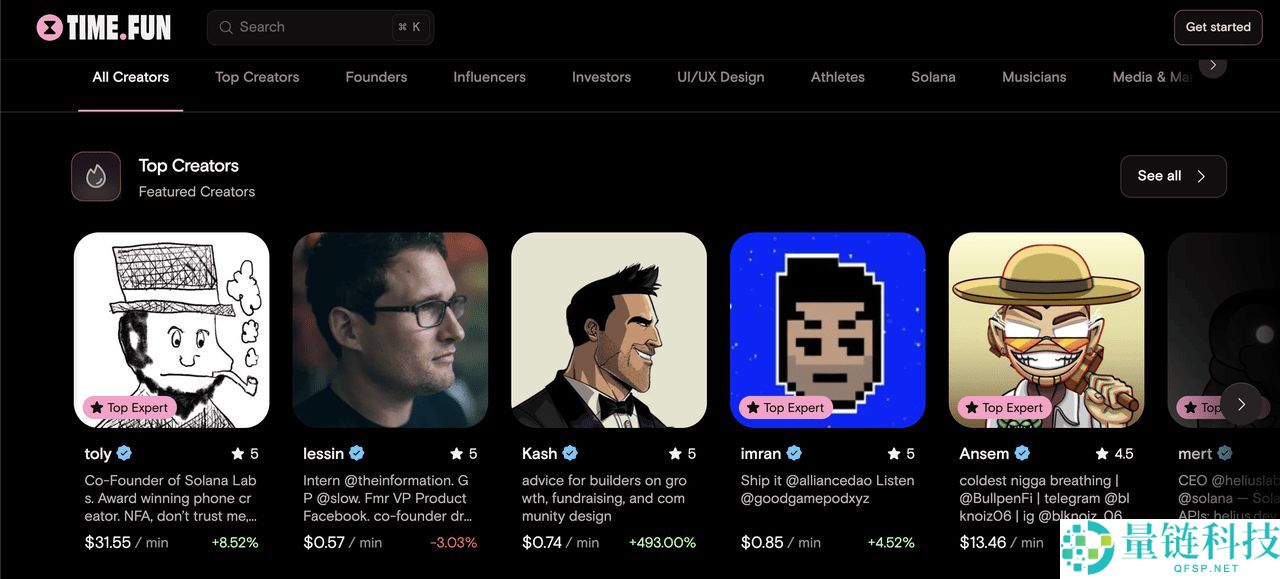Switch to the Founders tab
1280x579 pixels.
376,77
